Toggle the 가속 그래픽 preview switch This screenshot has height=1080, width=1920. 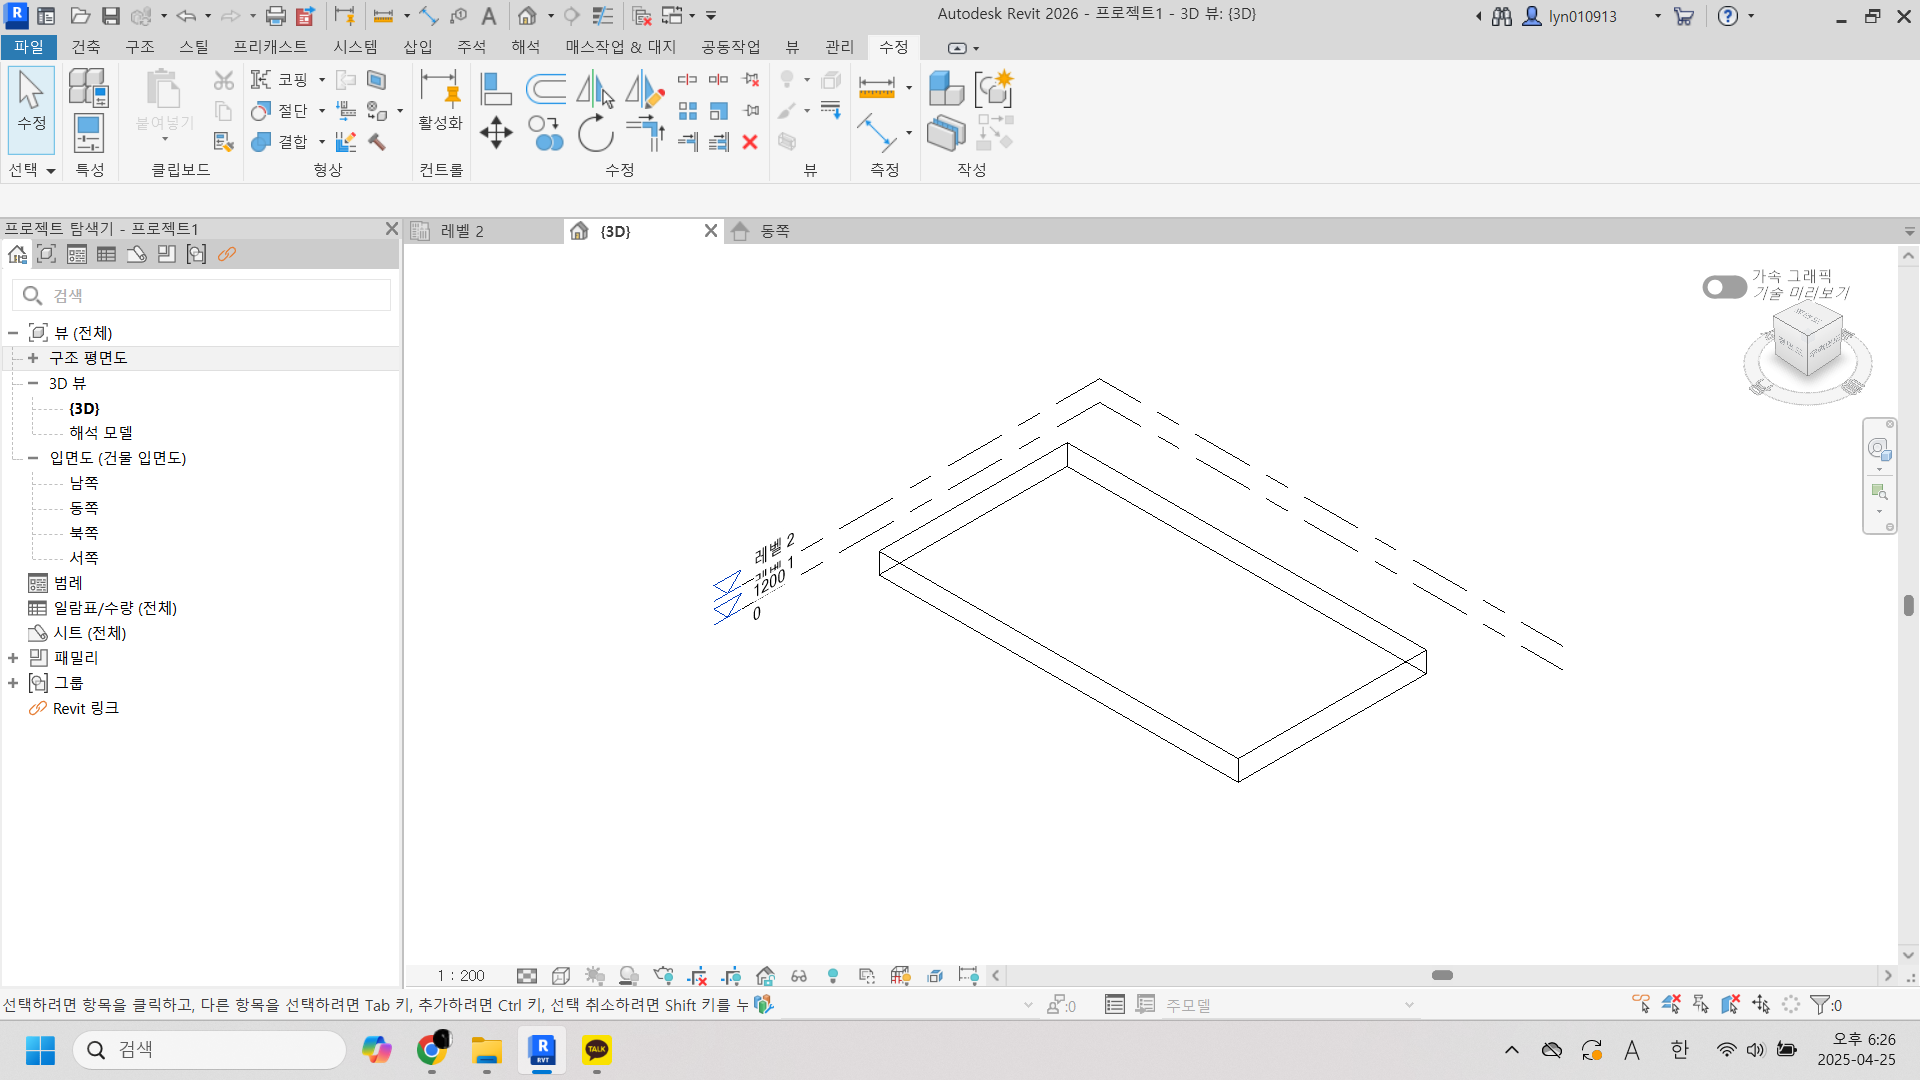(1724, 287)
